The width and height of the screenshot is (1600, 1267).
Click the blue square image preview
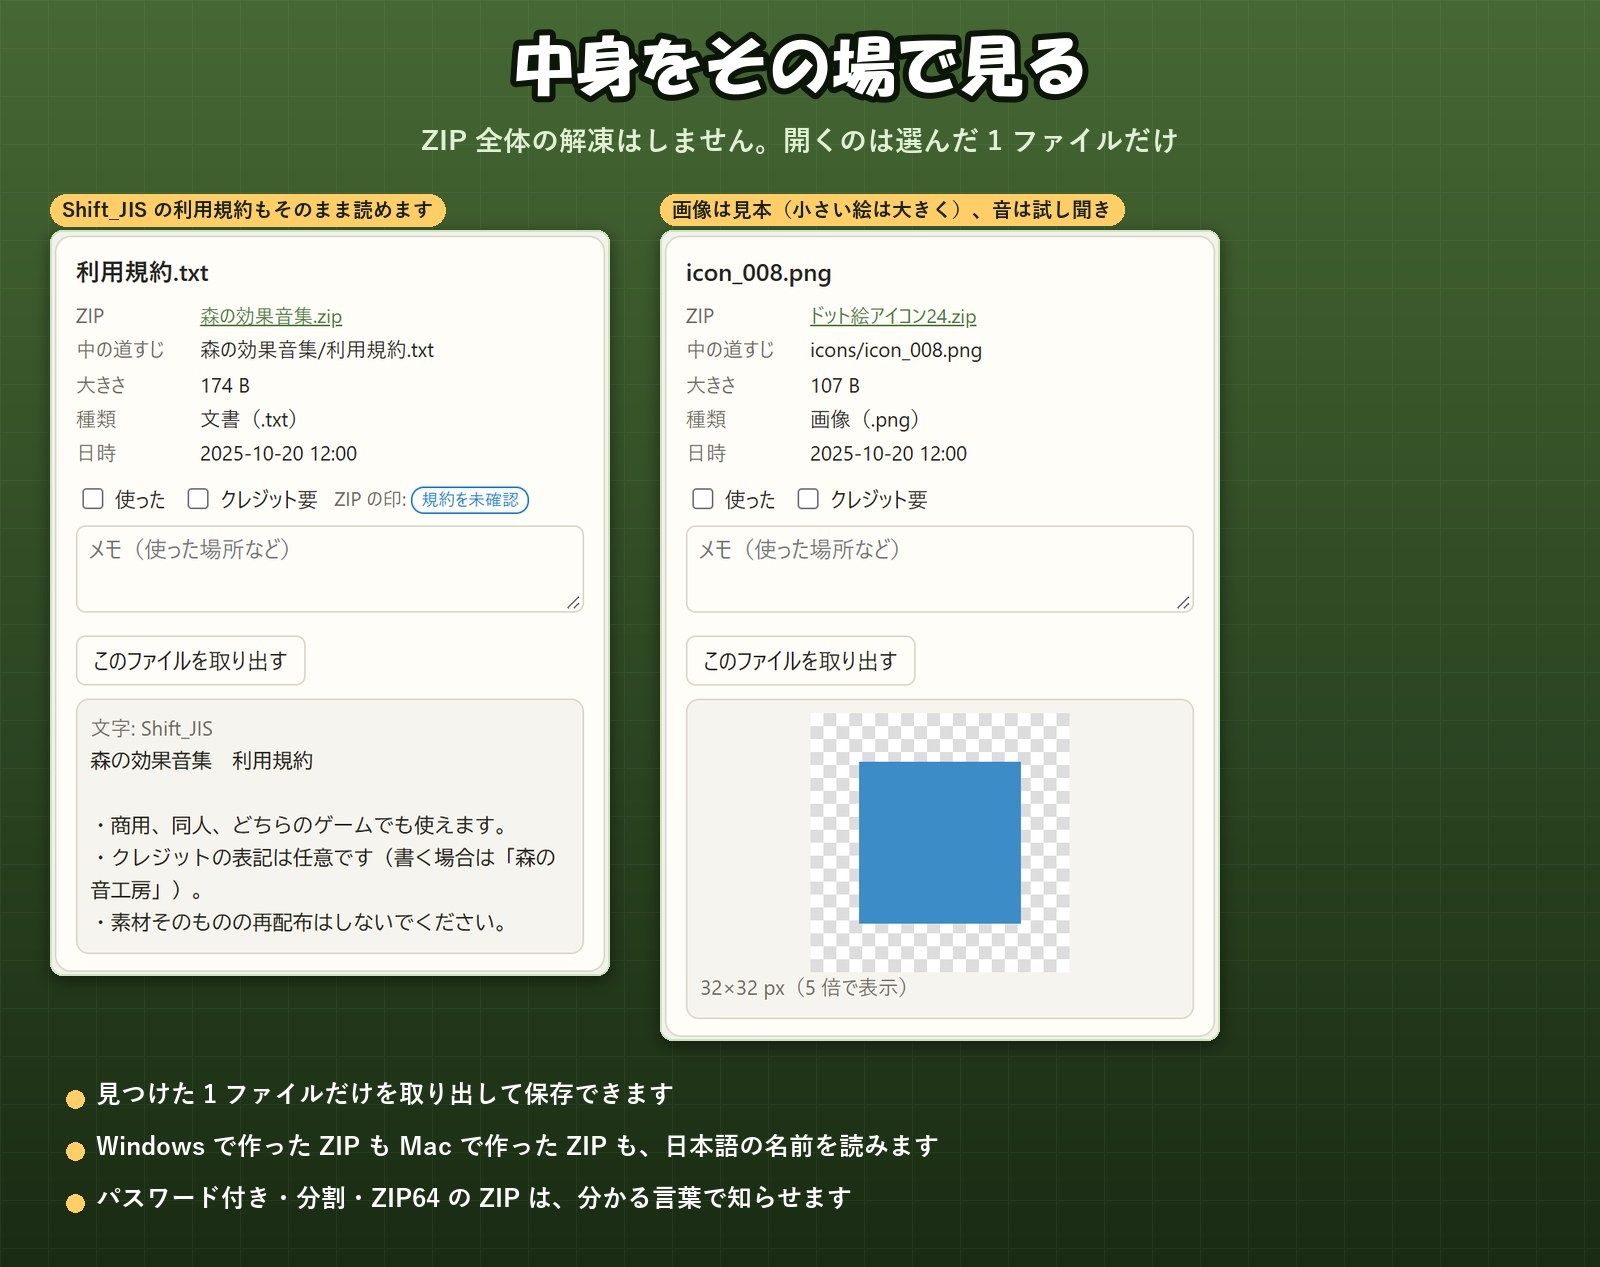click(940, 842)
